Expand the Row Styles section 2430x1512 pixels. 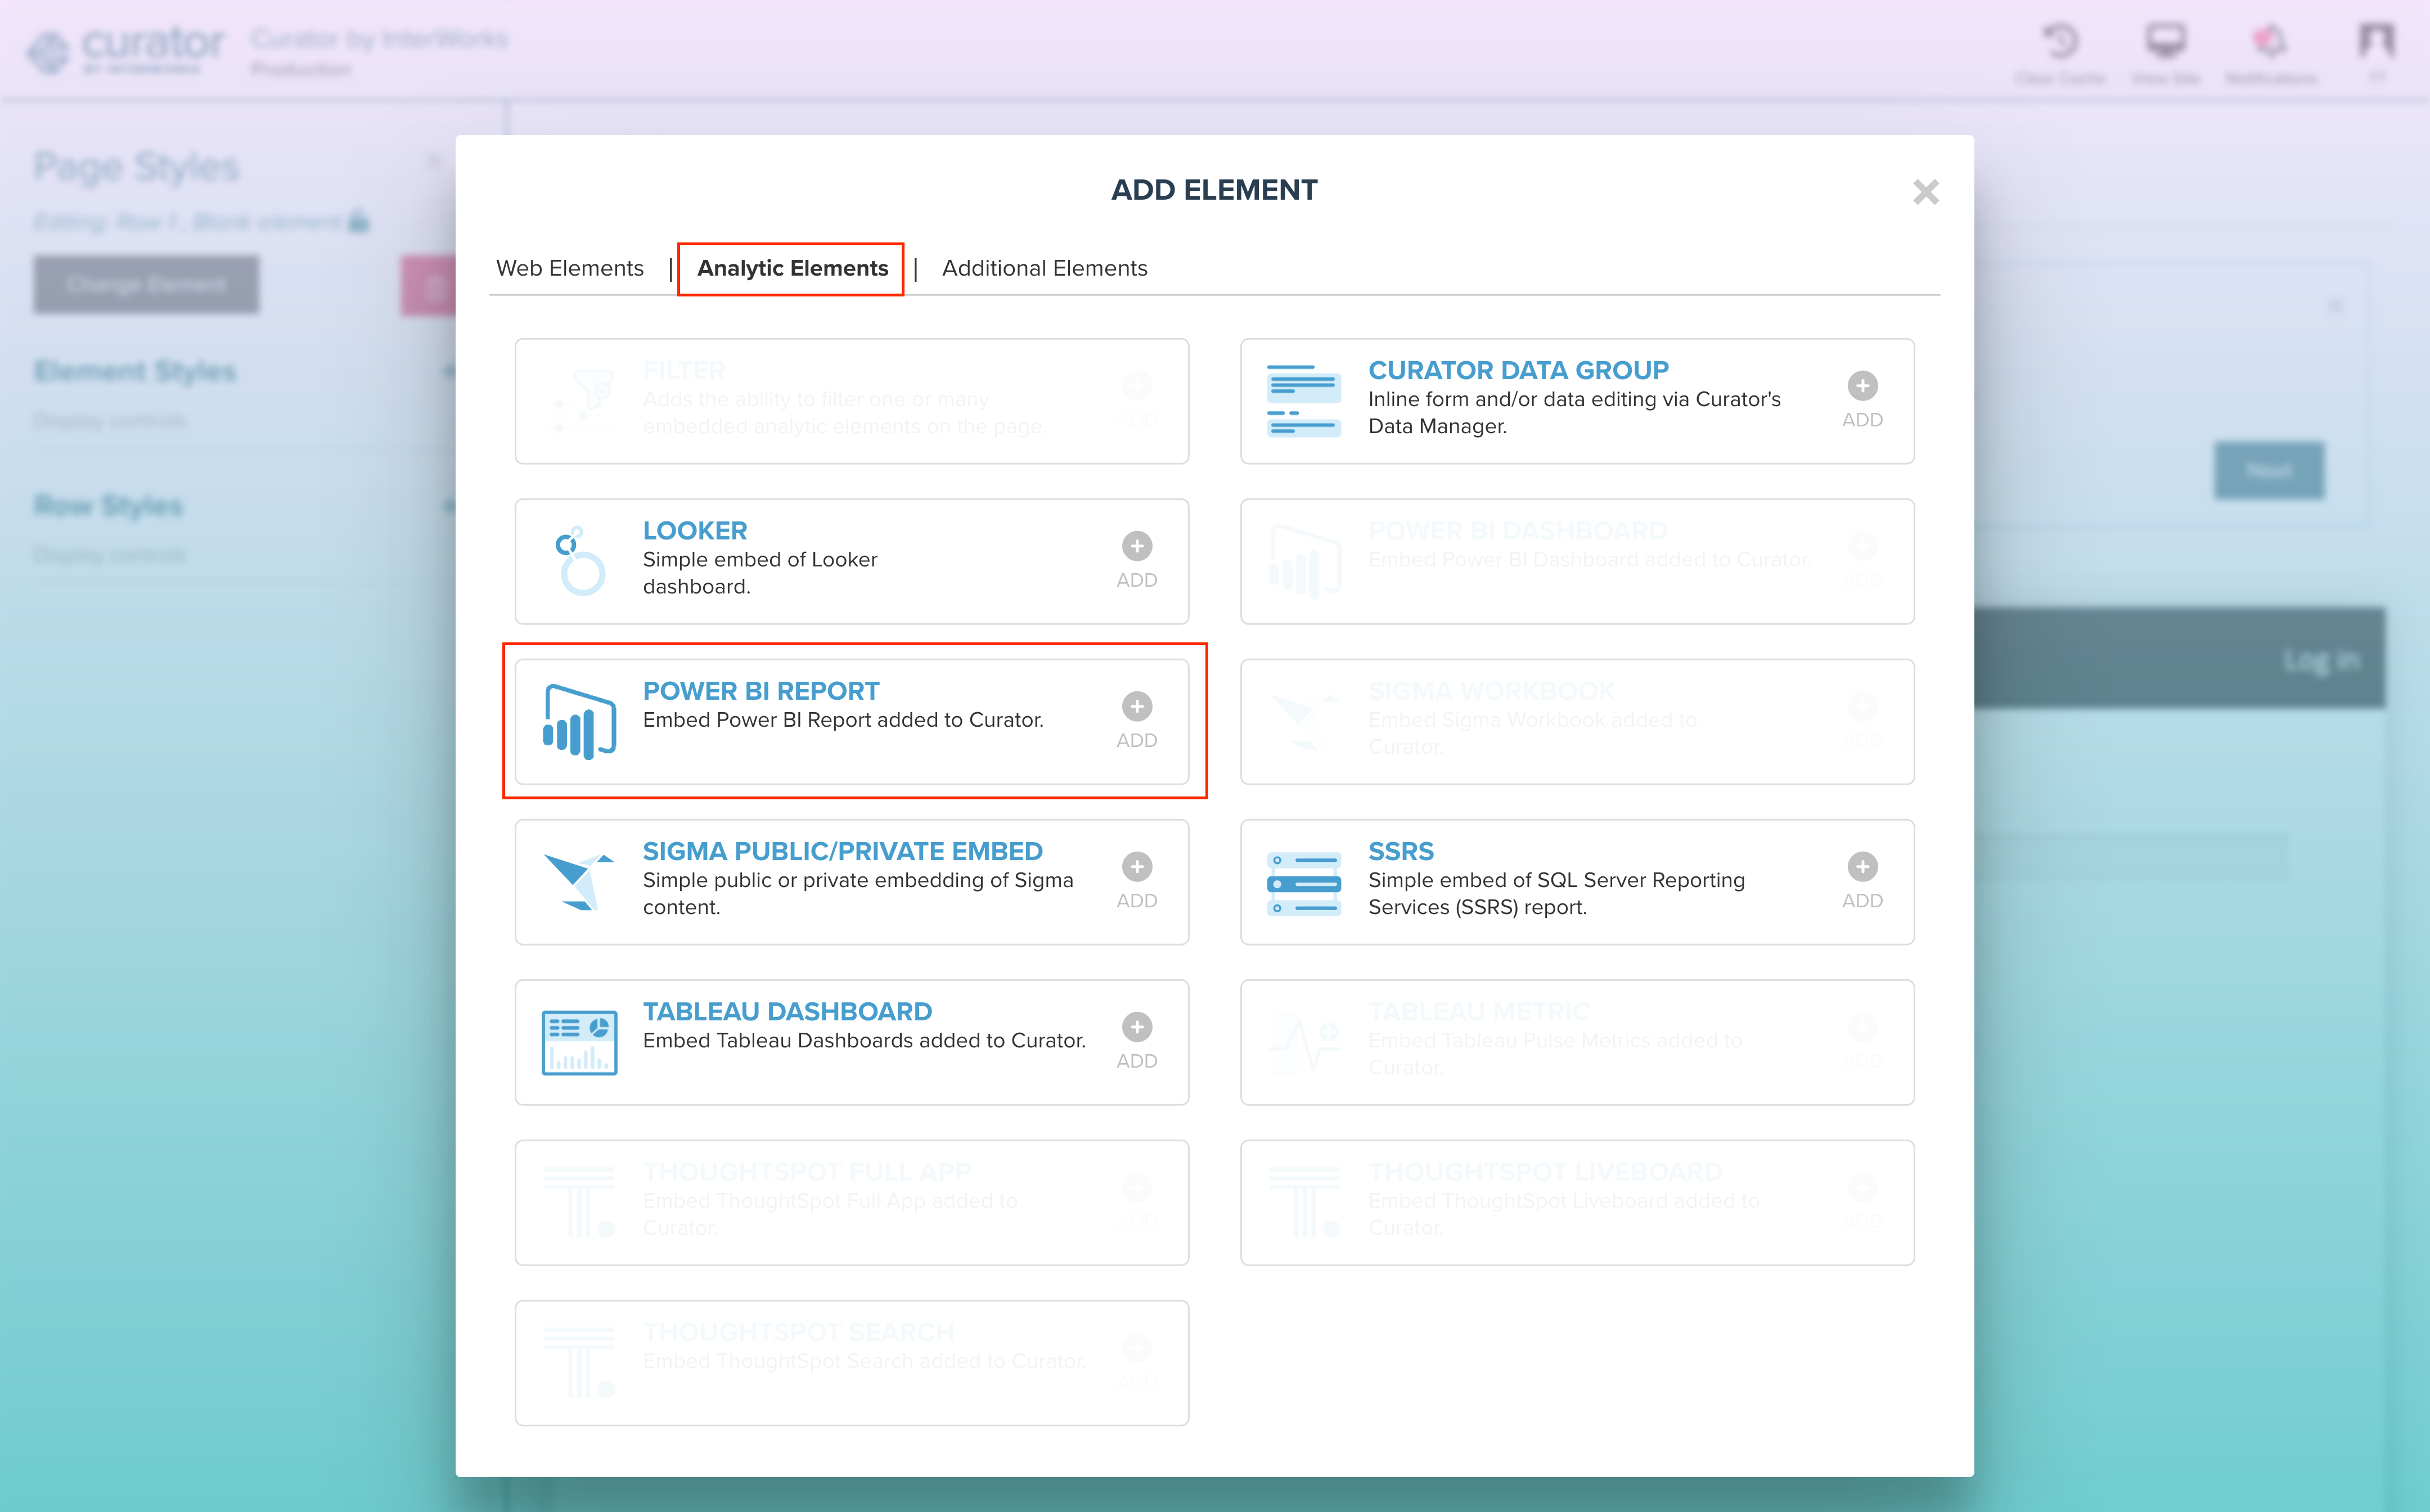(448, 505)
